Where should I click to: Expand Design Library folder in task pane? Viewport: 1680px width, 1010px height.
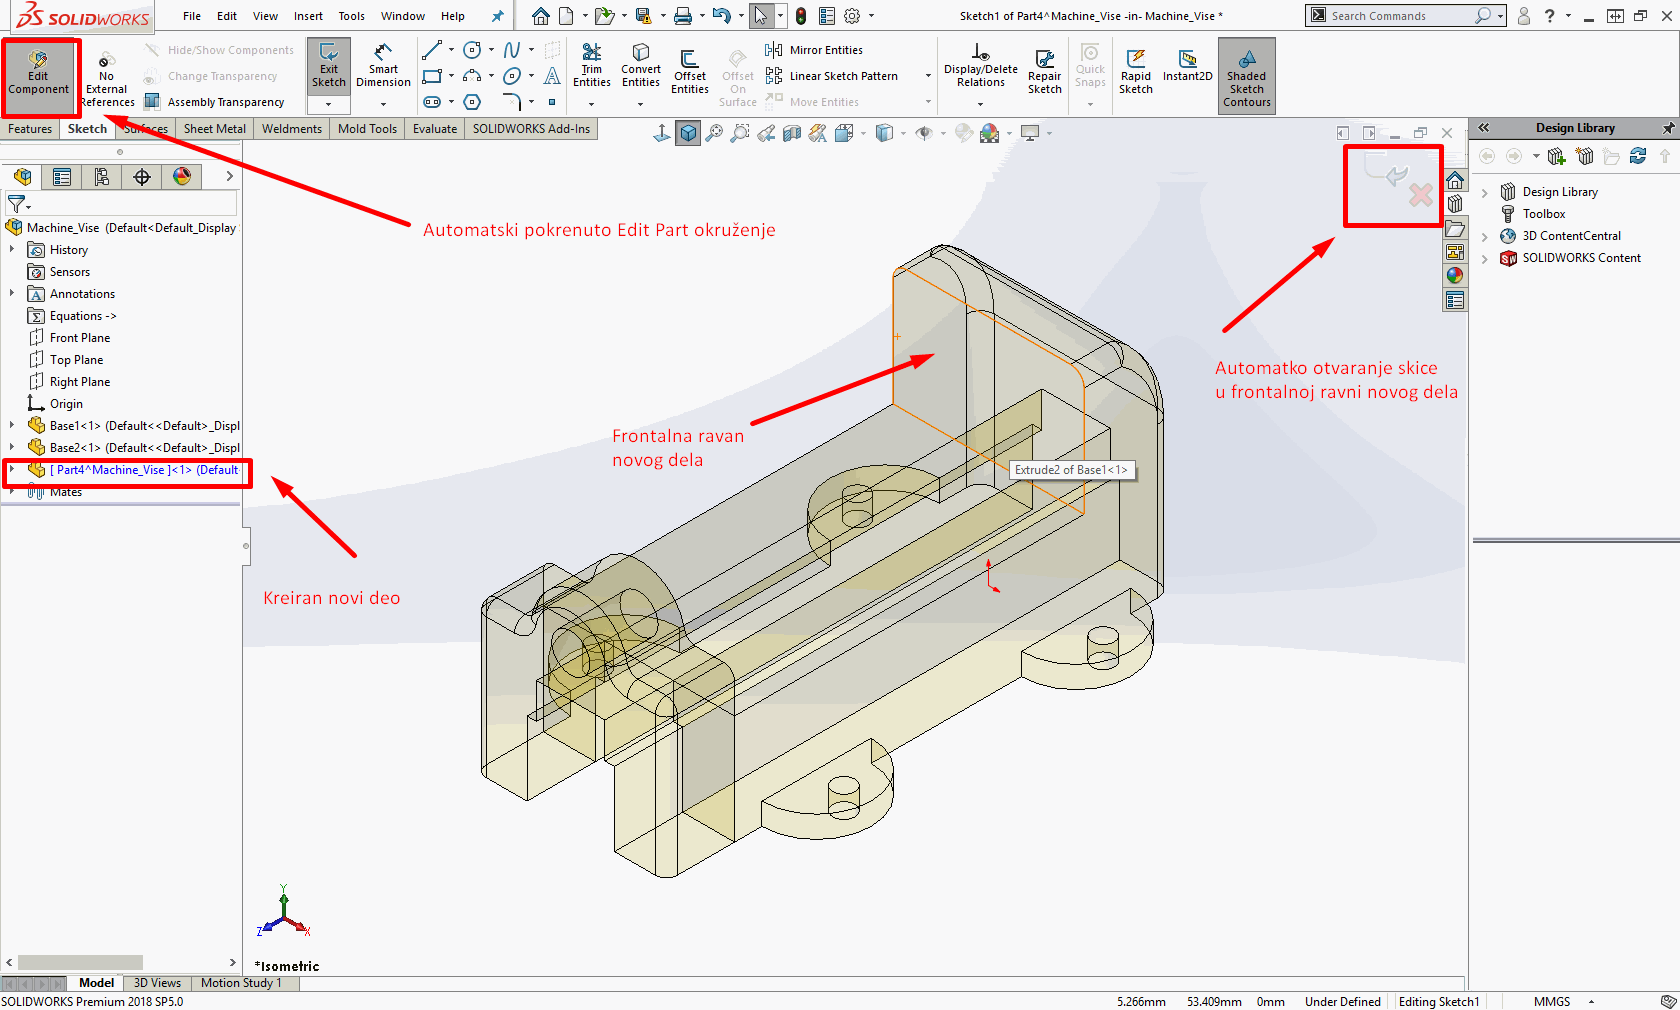pyautogui.click(x=1485, y=192)
